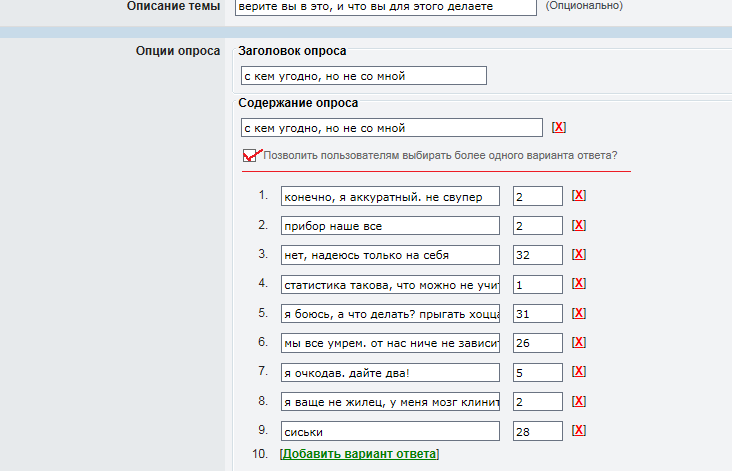Image resolution: width=732 pixels, height=471 pixels.
Task: Click the 'Содержание опроса' question field
Action: coord(392,127)
